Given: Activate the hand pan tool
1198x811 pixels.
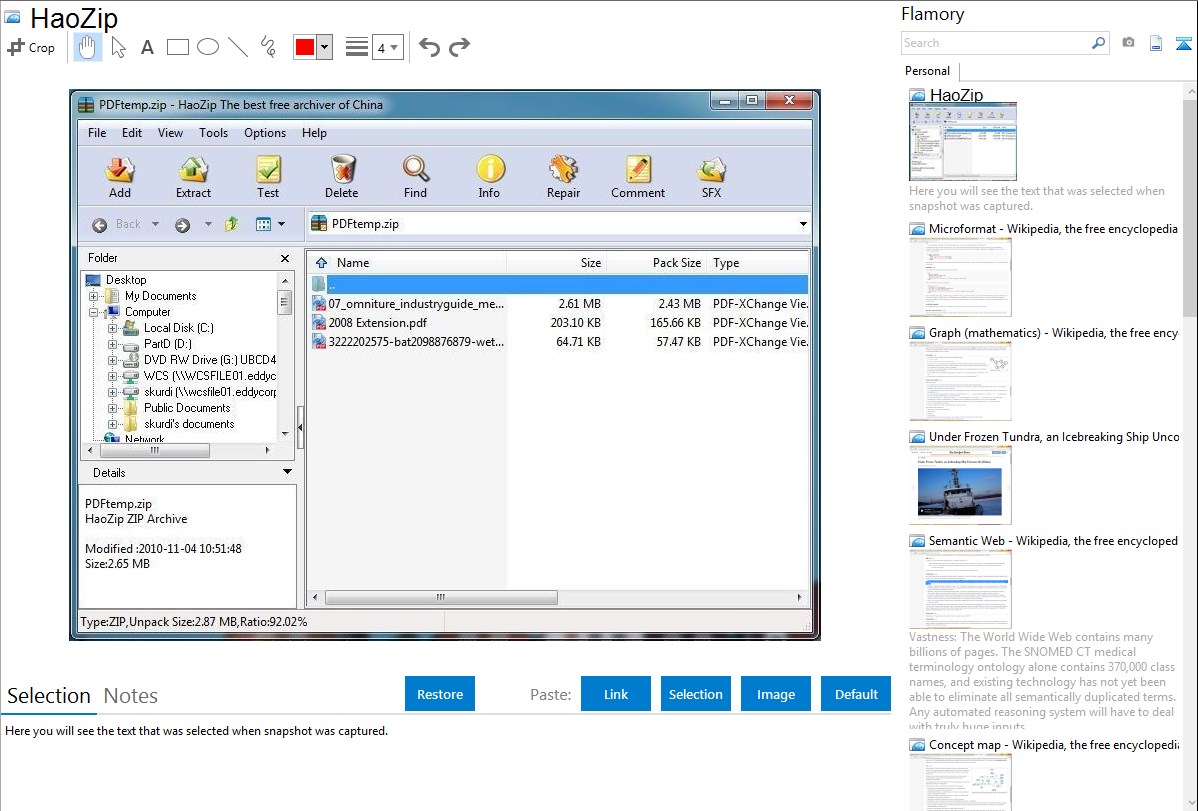Looking at the screenshot, I should point(87,47).
